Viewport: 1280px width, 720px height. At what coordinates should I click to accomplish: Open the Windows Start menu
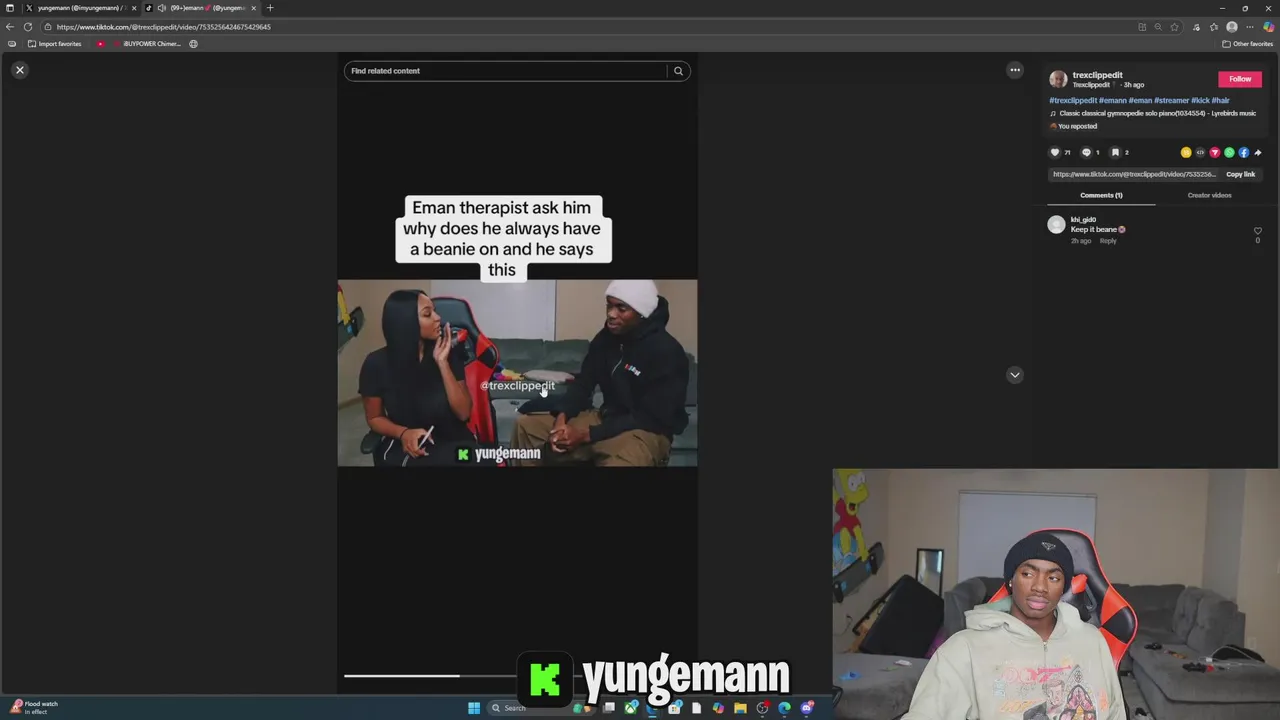point(474,708)
